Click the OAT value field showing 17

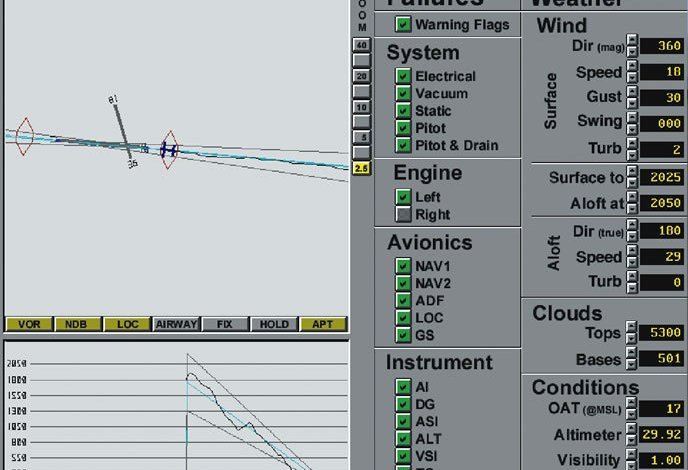click(x=661, y=409)
